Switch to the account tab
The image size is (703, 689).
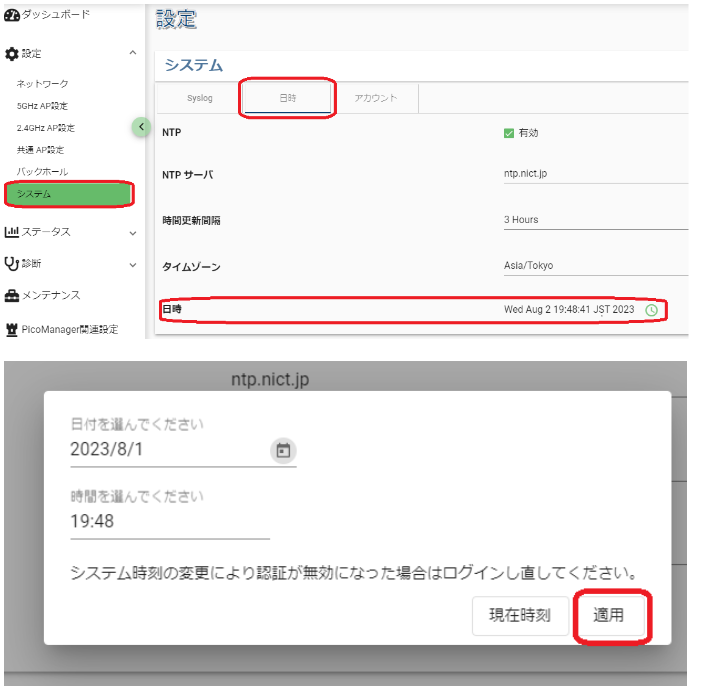coord(376,98)
